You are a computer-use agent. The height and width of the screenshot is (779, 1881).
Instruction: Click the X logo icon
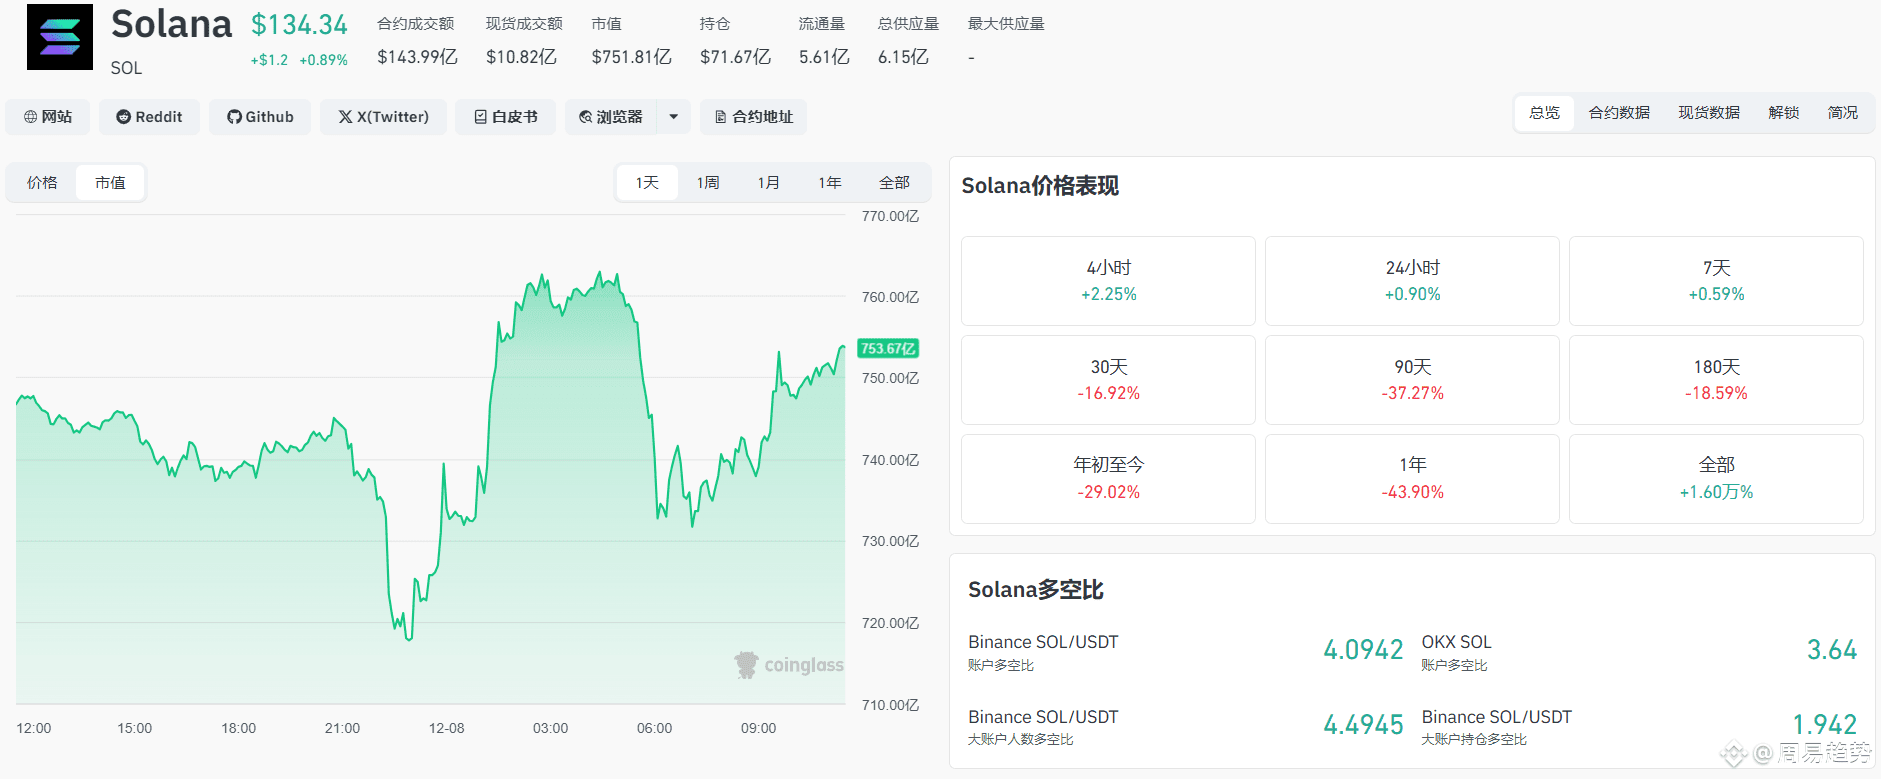pyautogui.click(x=345, y=117)
